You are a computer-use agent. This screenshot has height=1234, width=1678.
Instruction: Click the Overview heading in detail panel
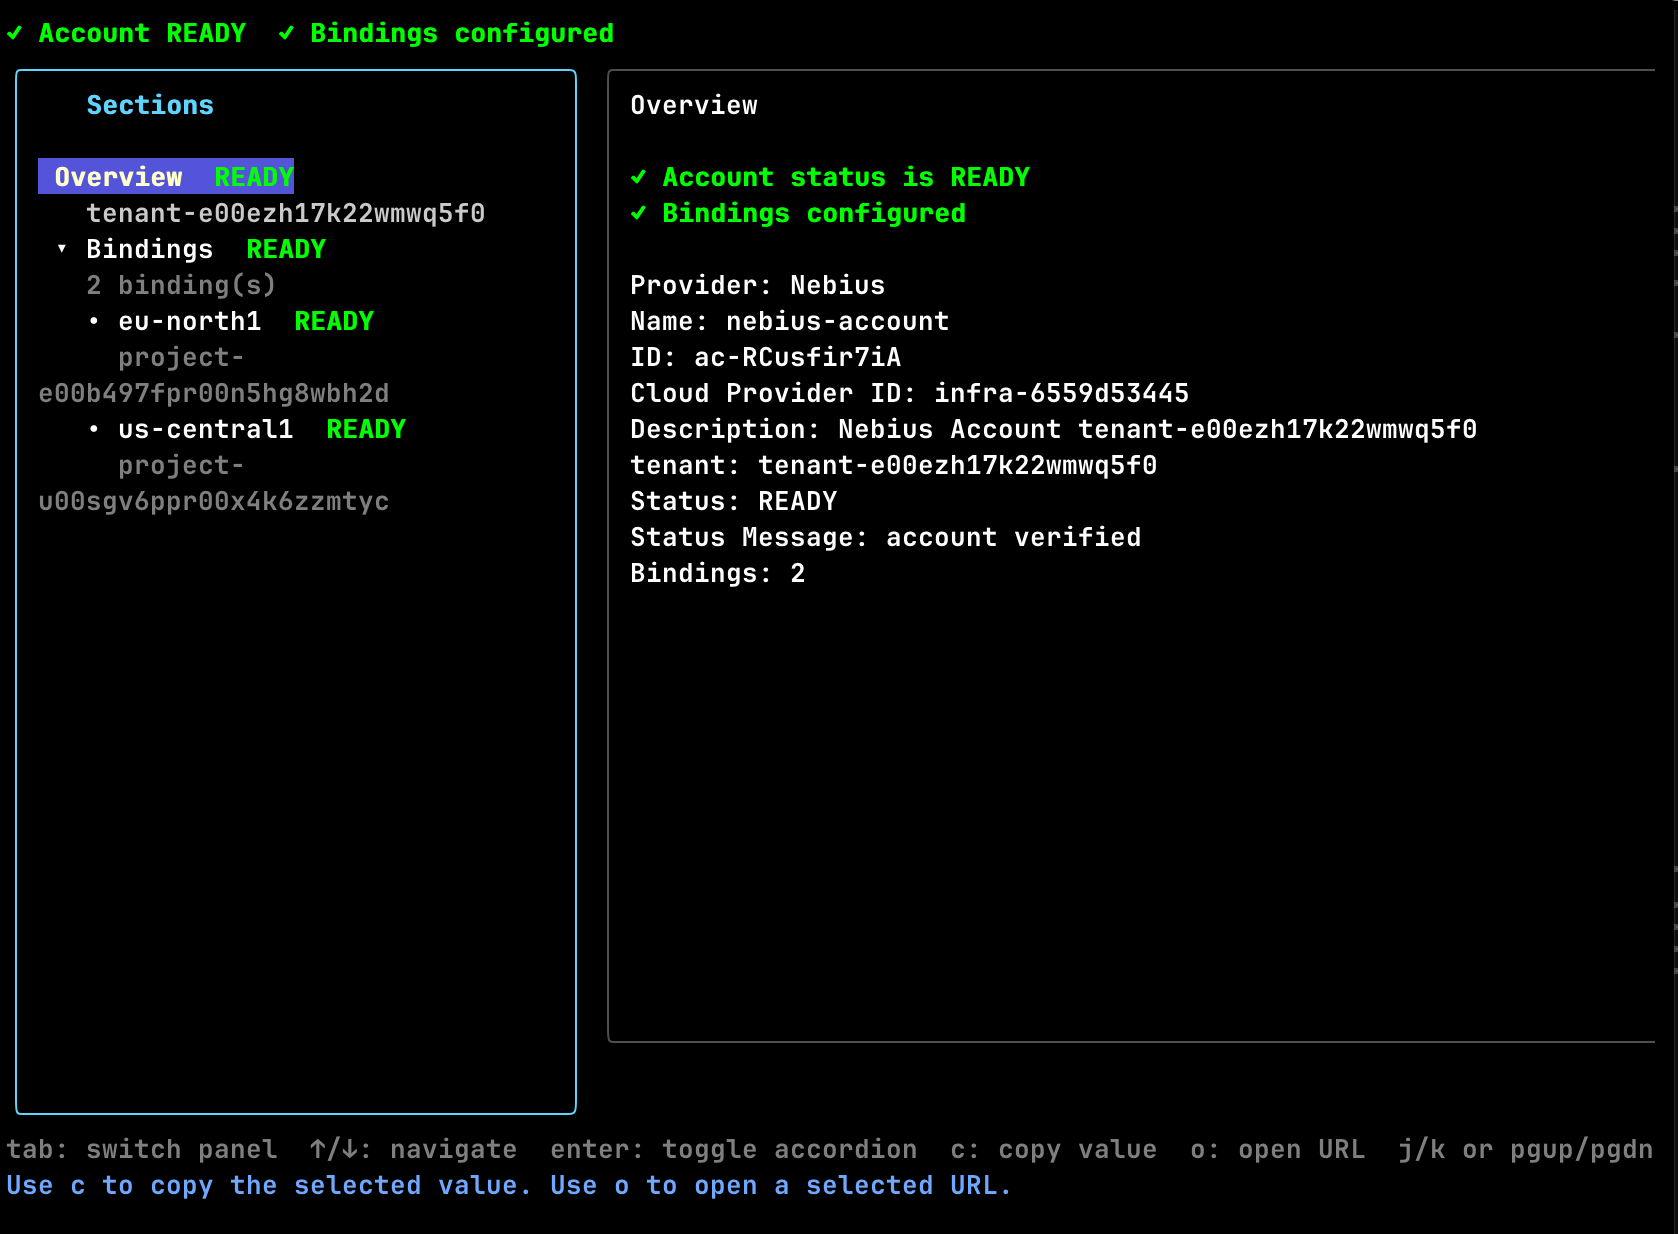[693, 105]
